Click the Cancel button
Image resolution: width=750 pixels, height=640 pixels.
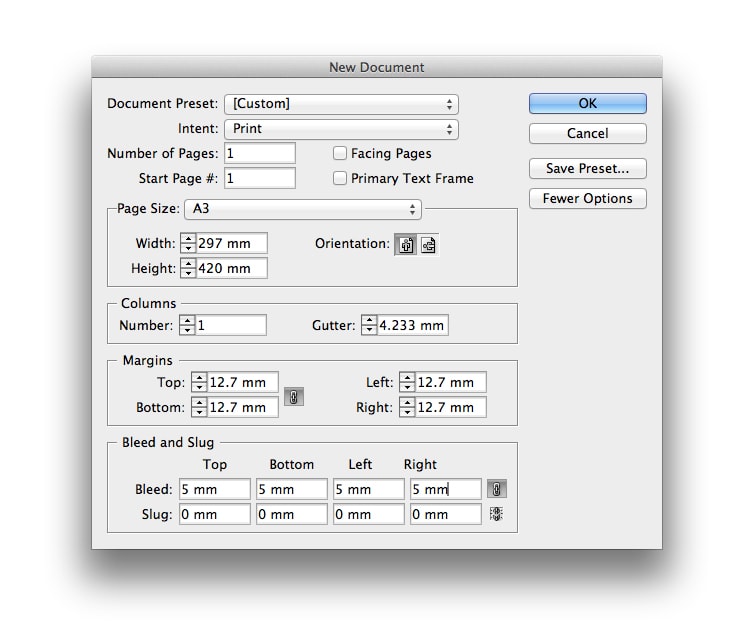click(x=587, y=133)
